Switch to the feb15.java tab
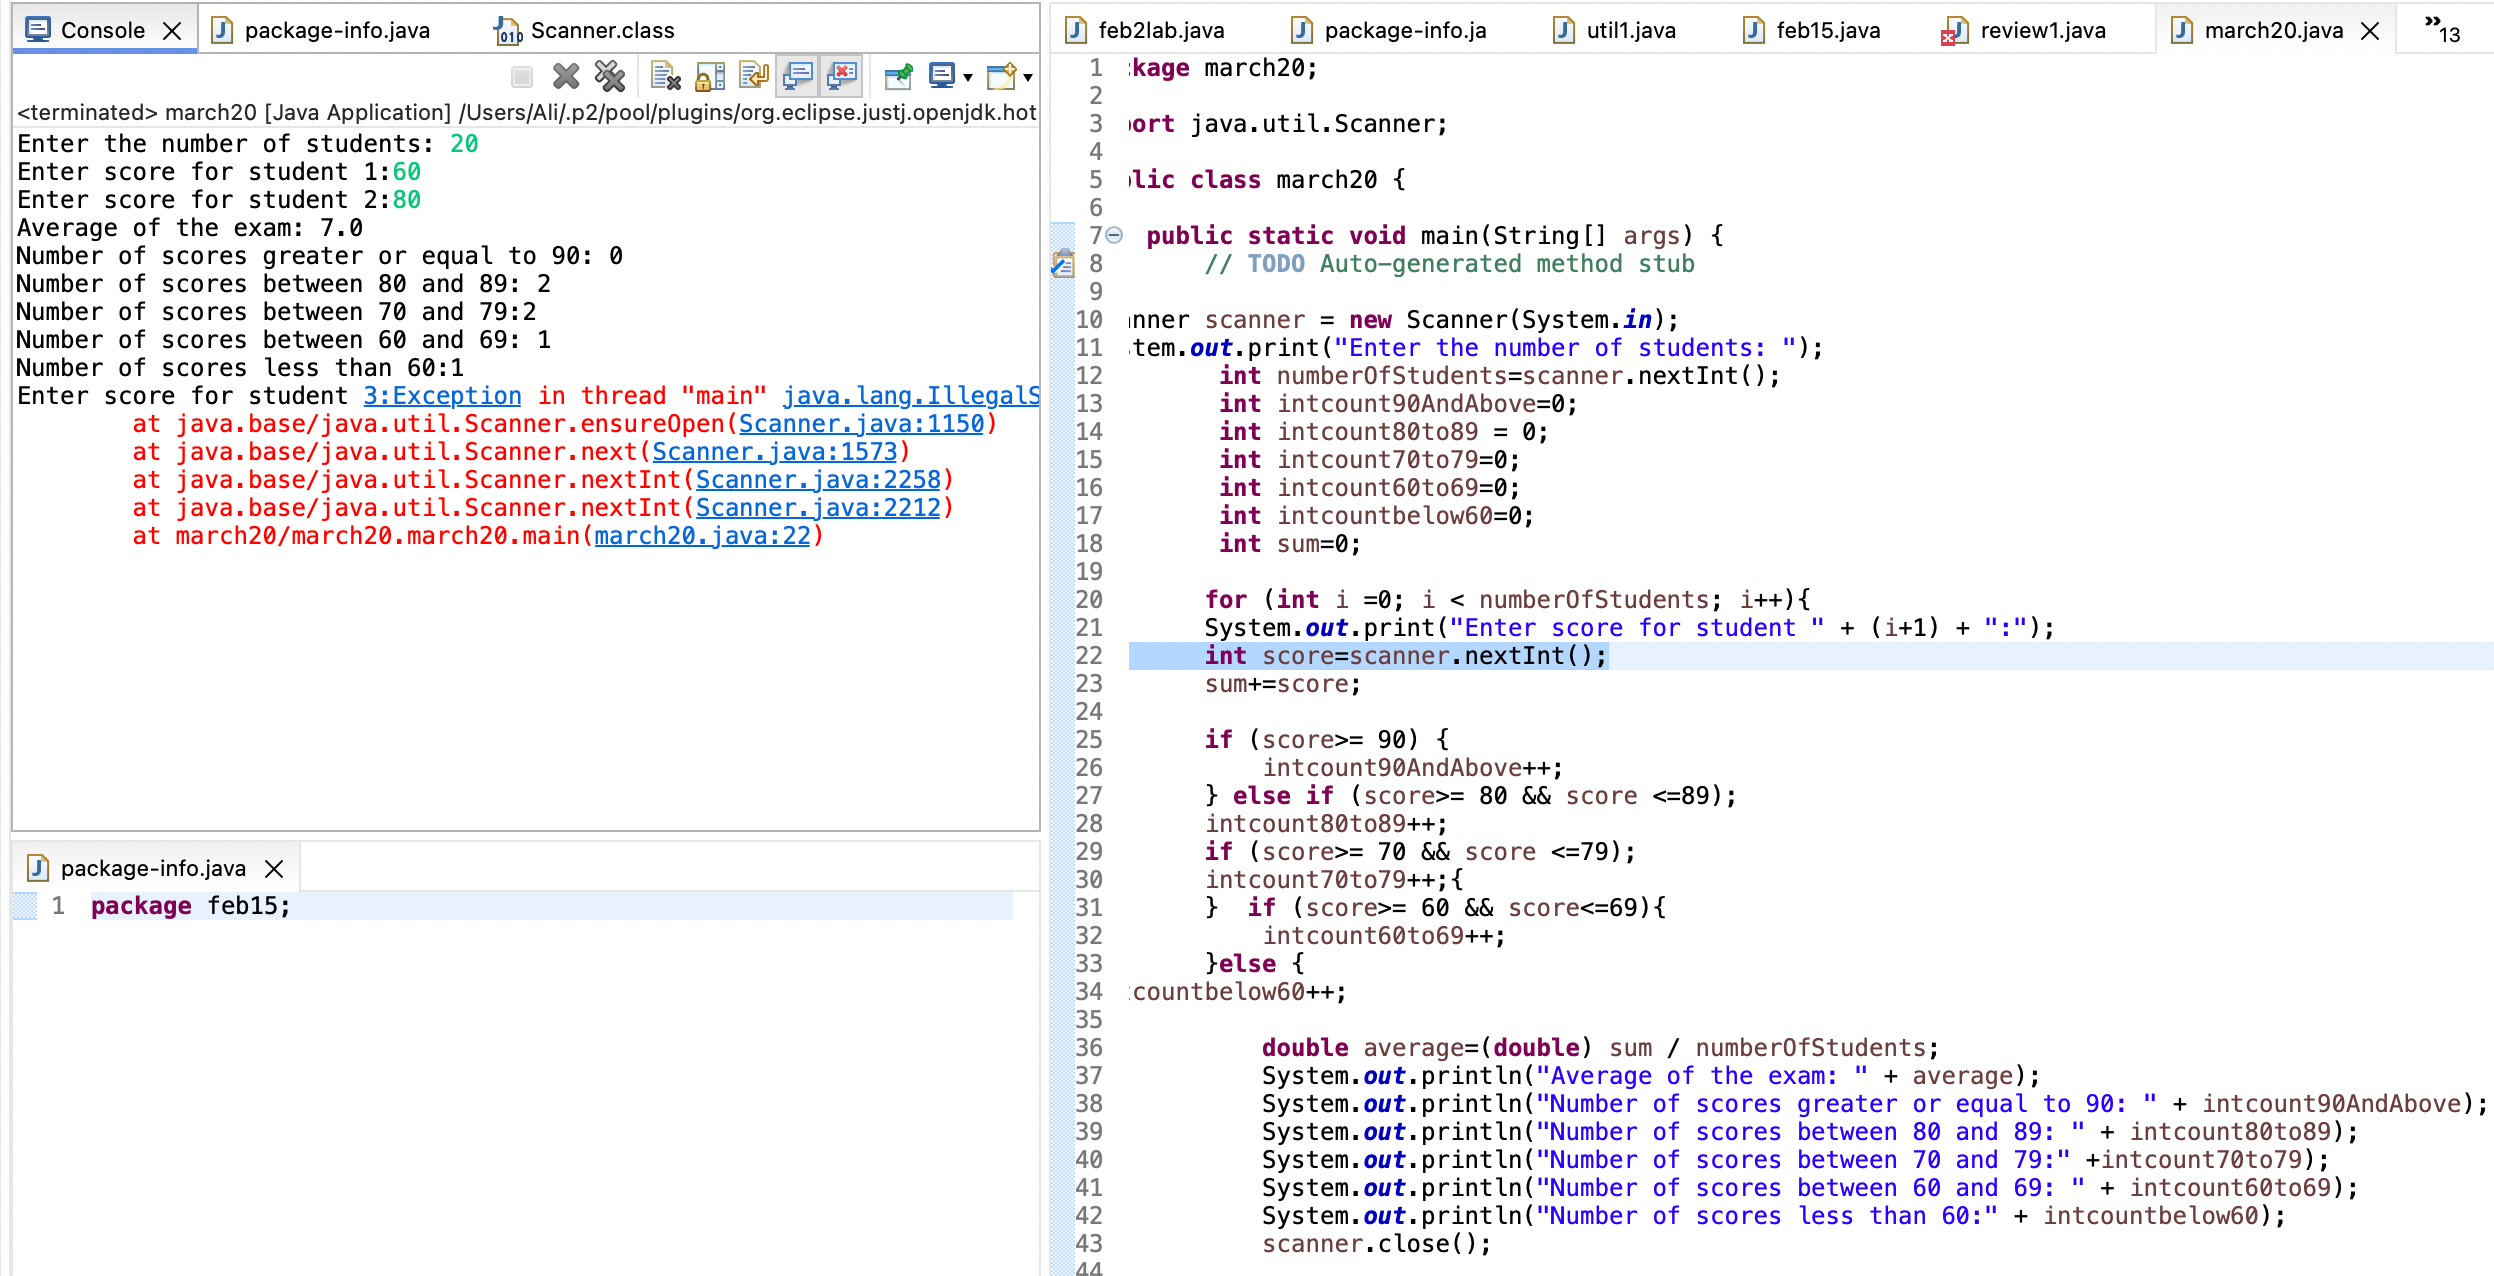 pos(1826,31)
